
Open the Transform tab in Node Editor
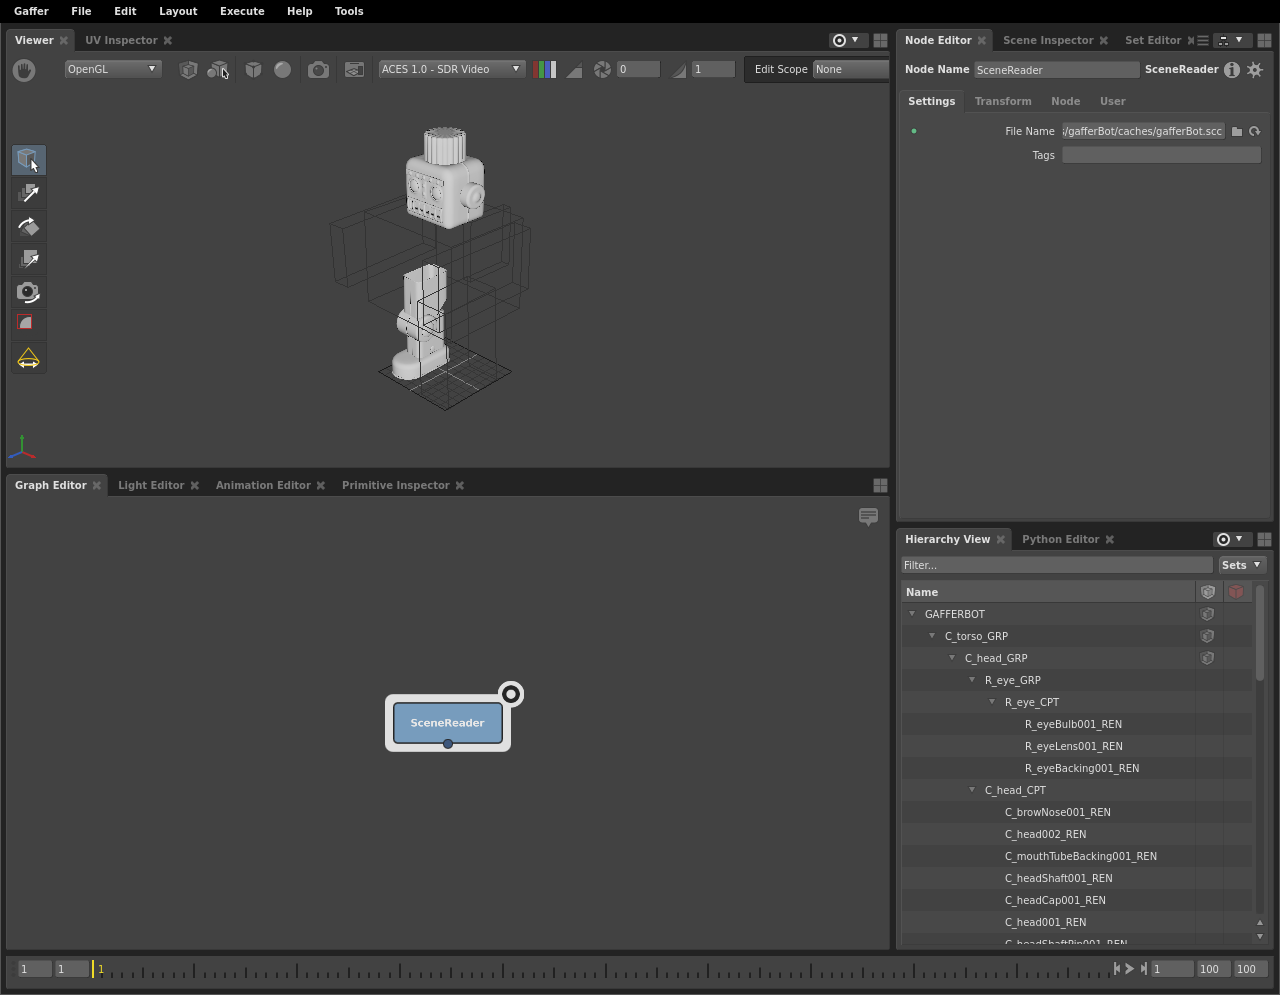tap(1003, 101)
